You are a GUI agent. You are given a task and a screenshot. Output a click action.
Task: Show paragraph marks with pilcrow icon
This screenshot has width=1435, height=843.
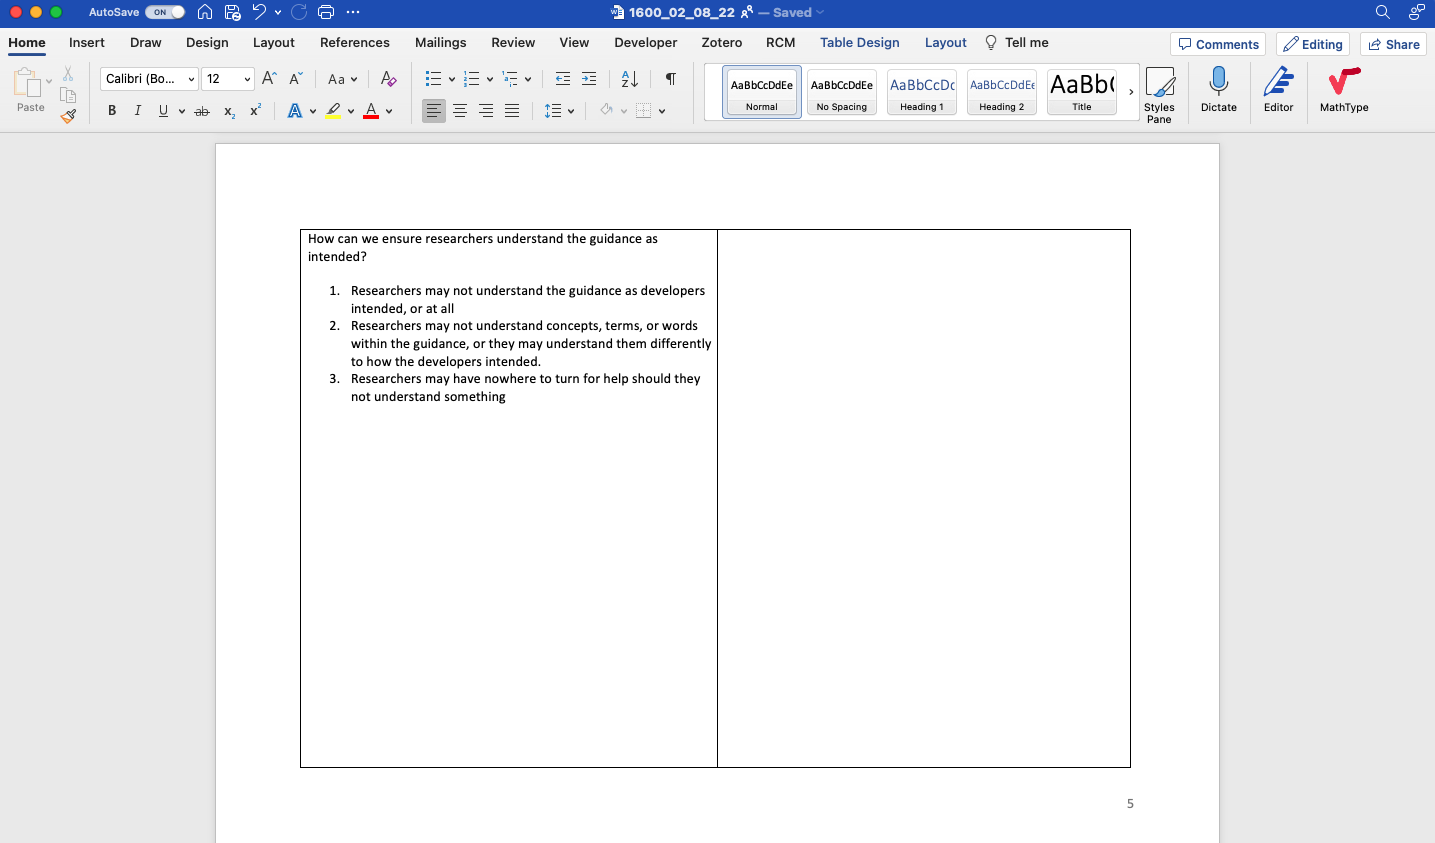point(670,79)
